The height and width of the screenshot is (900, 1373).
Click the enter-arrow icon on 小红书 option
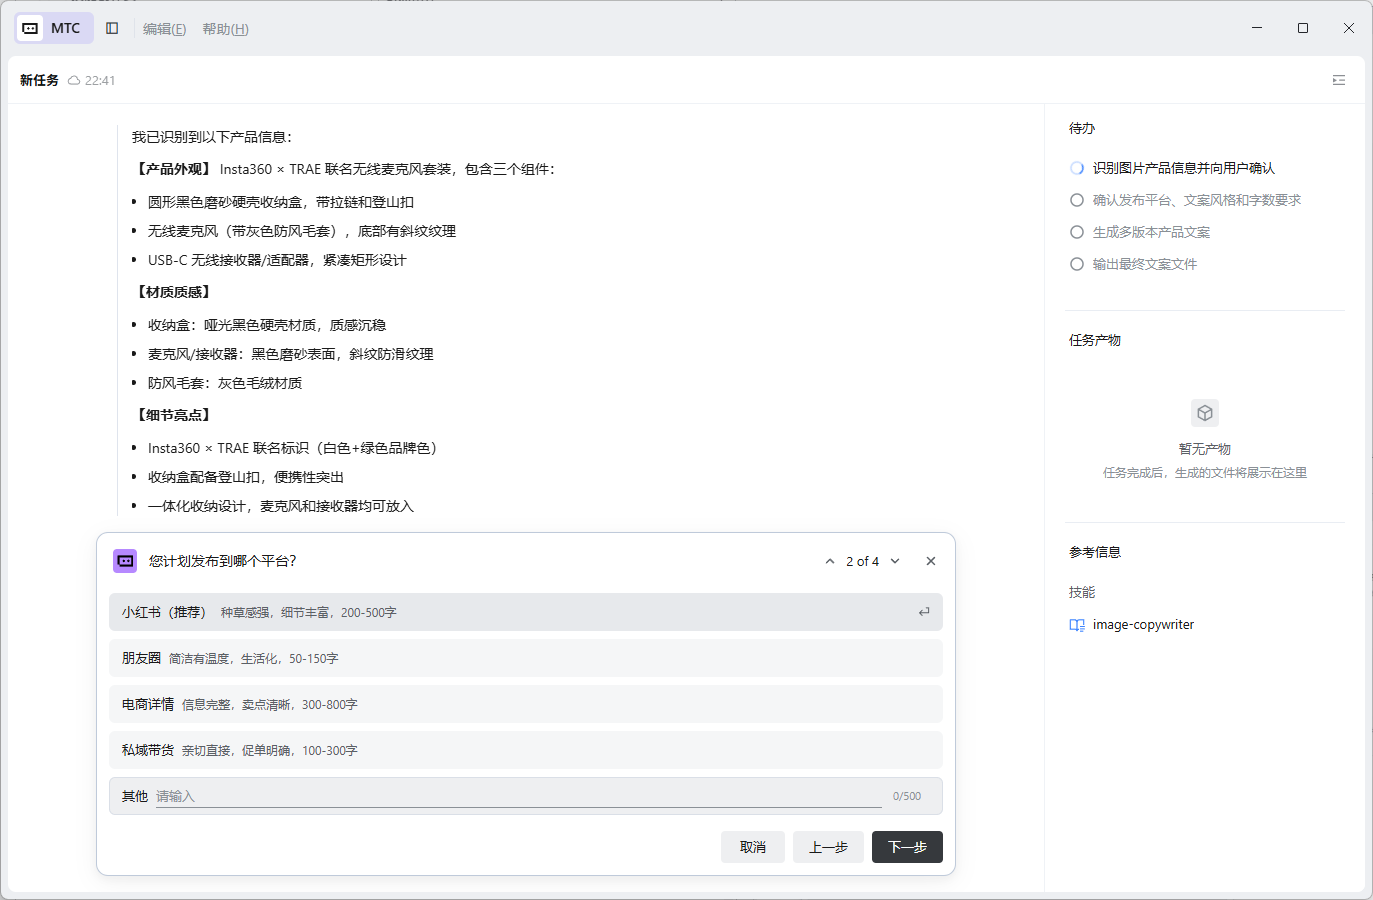pos(924,612)
